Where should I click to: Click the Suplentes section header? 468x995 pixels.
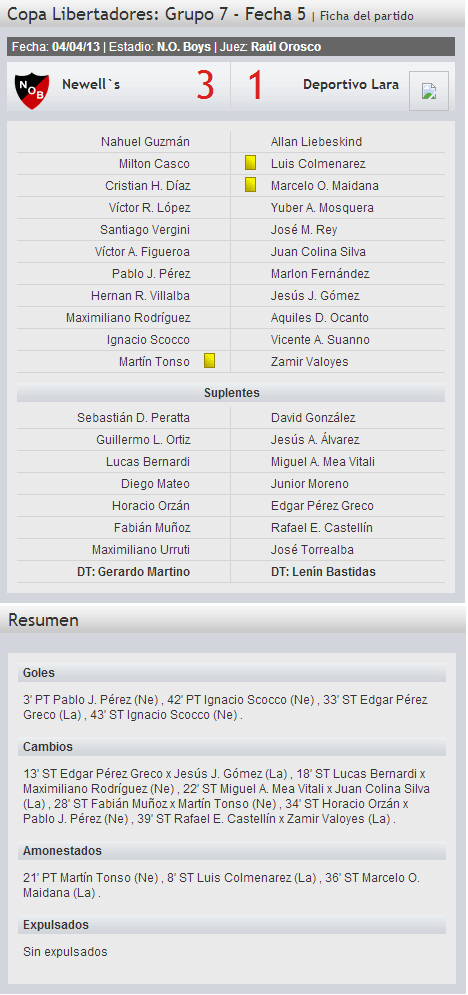click(231, 393)
